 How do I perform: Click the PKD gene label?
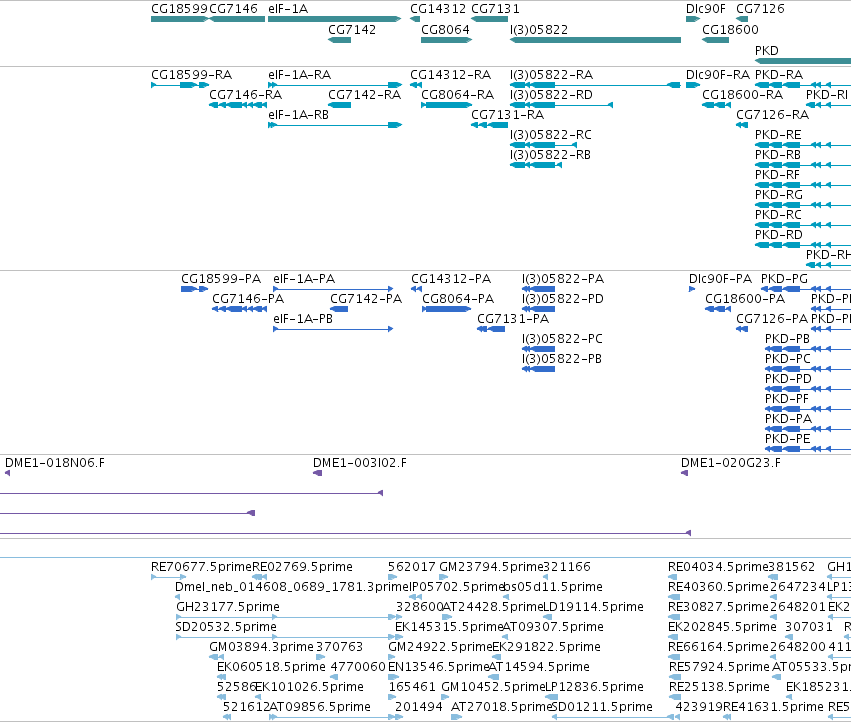(x=766, y=50)
